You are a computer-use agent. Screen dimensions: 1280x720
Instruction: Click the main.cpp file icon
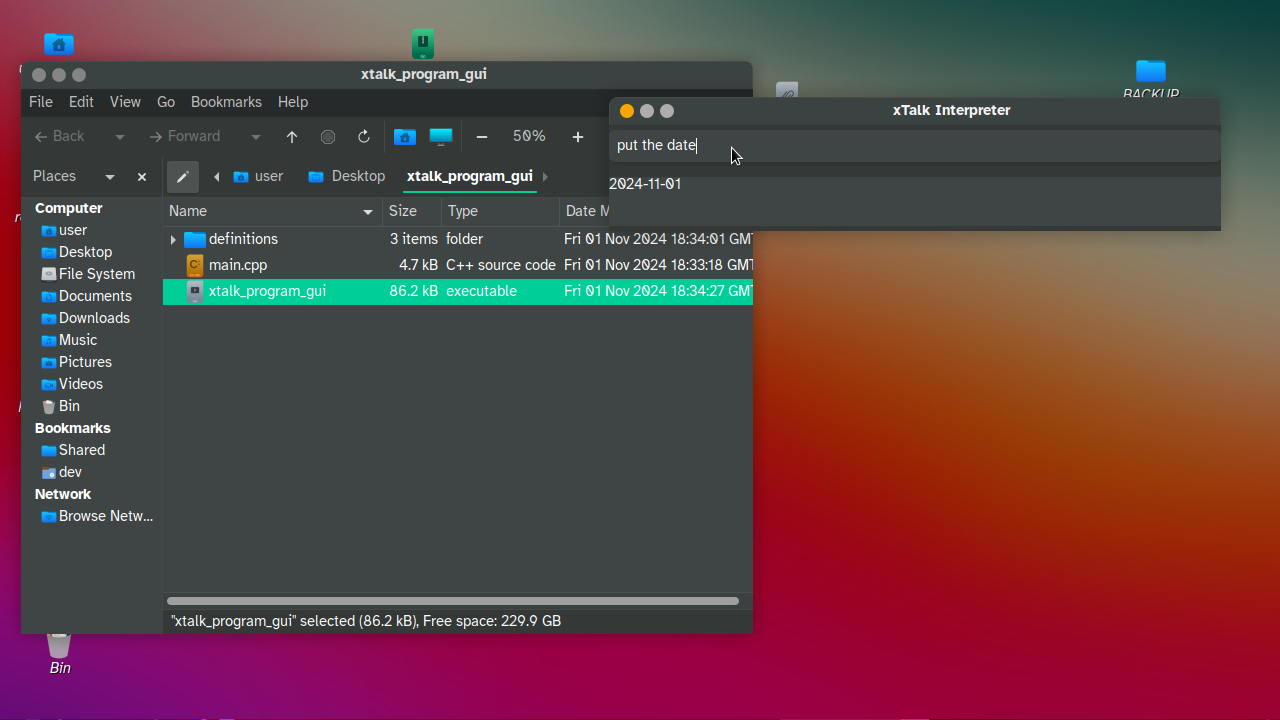(x=195, y=265)
